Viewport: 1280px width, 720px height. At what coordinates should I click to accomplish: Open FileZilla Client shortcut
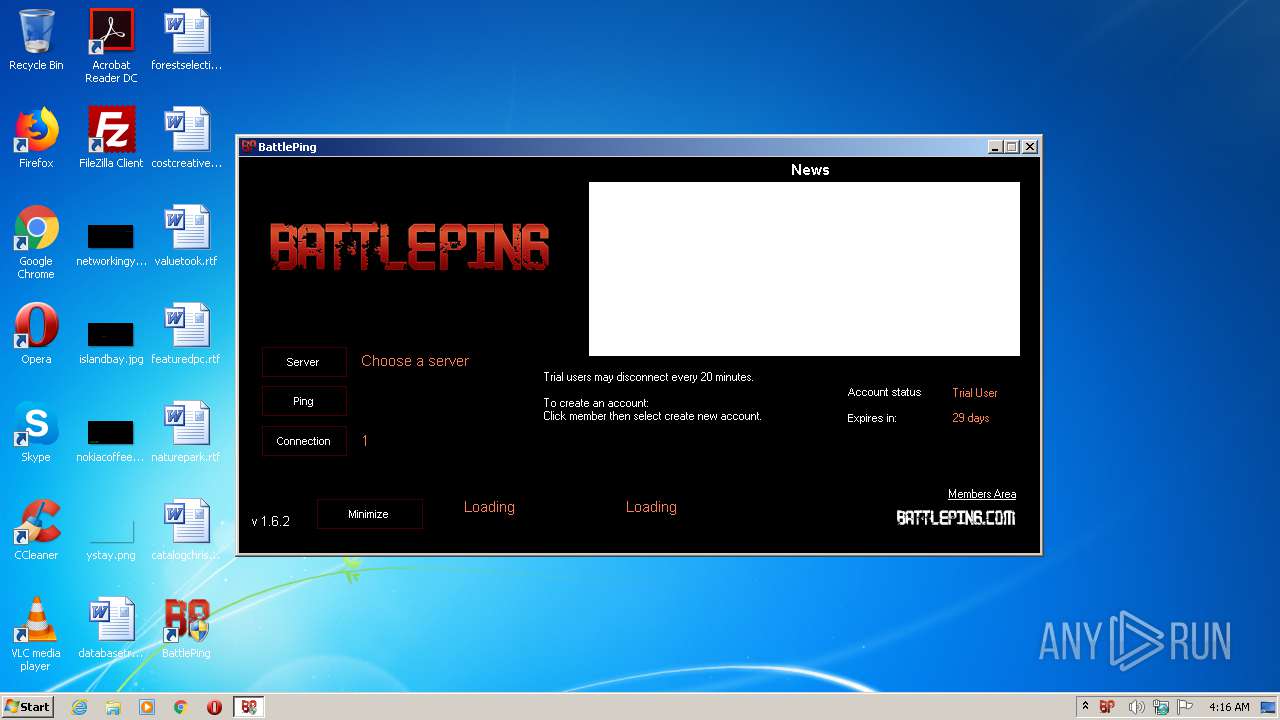pos(111,138)
